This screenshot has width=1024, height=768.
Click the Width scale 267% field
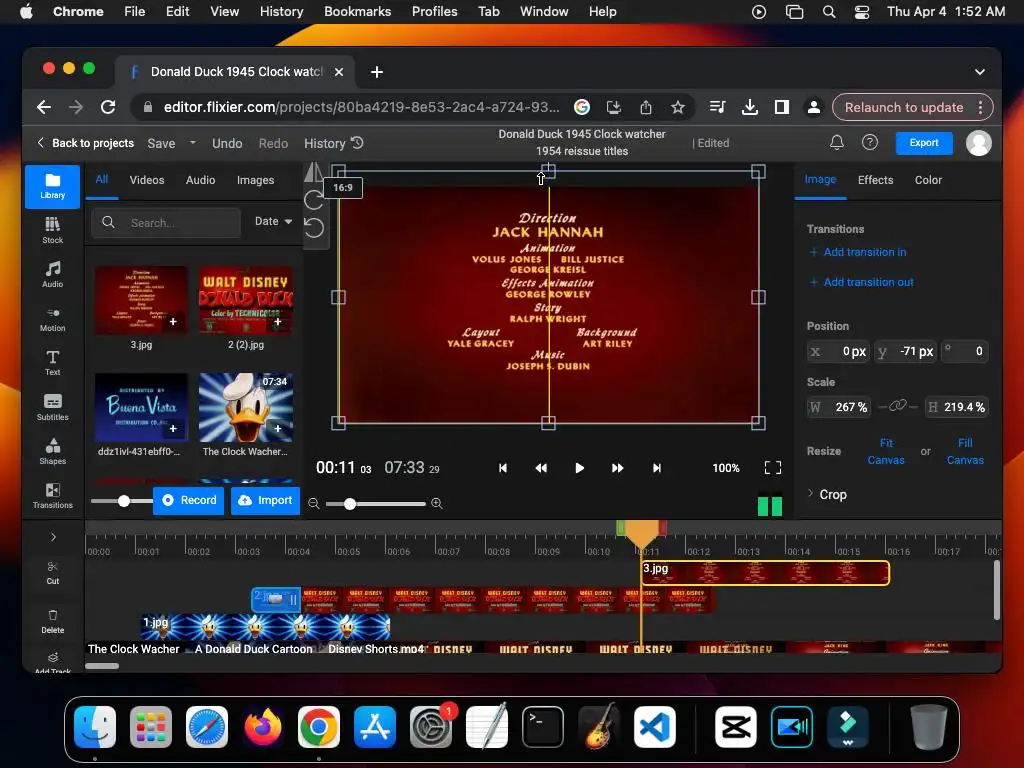point(839,407)
